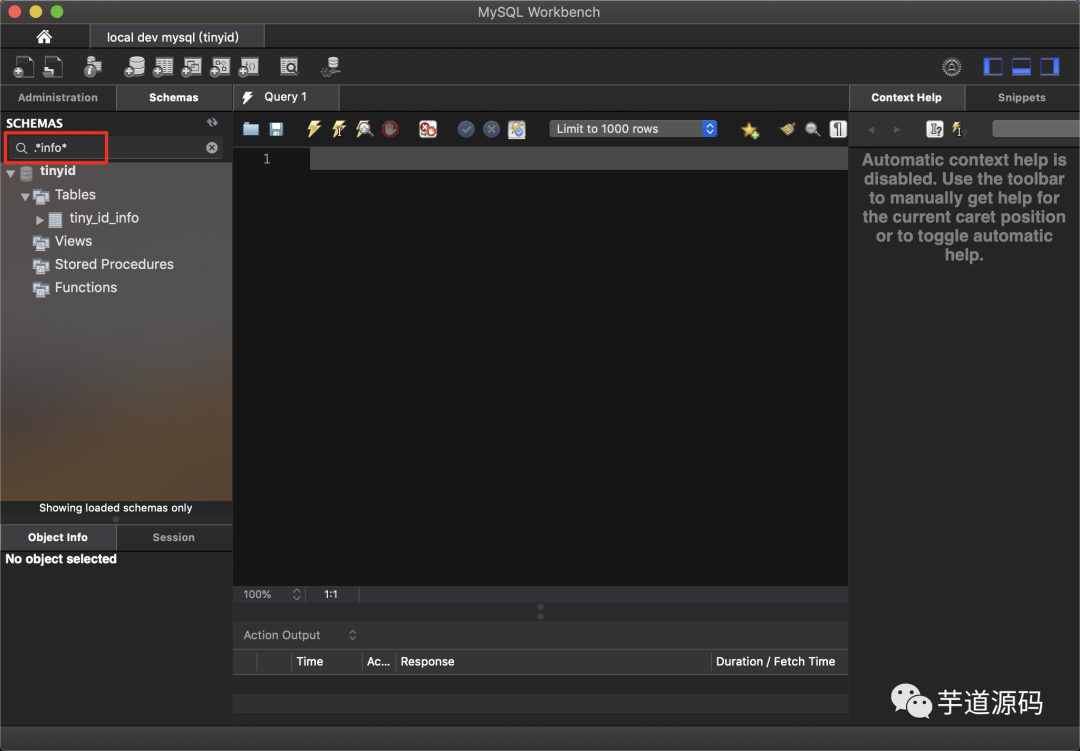Go forward in context help
The width and height of the screenshot is (1080, 751).
897,130
